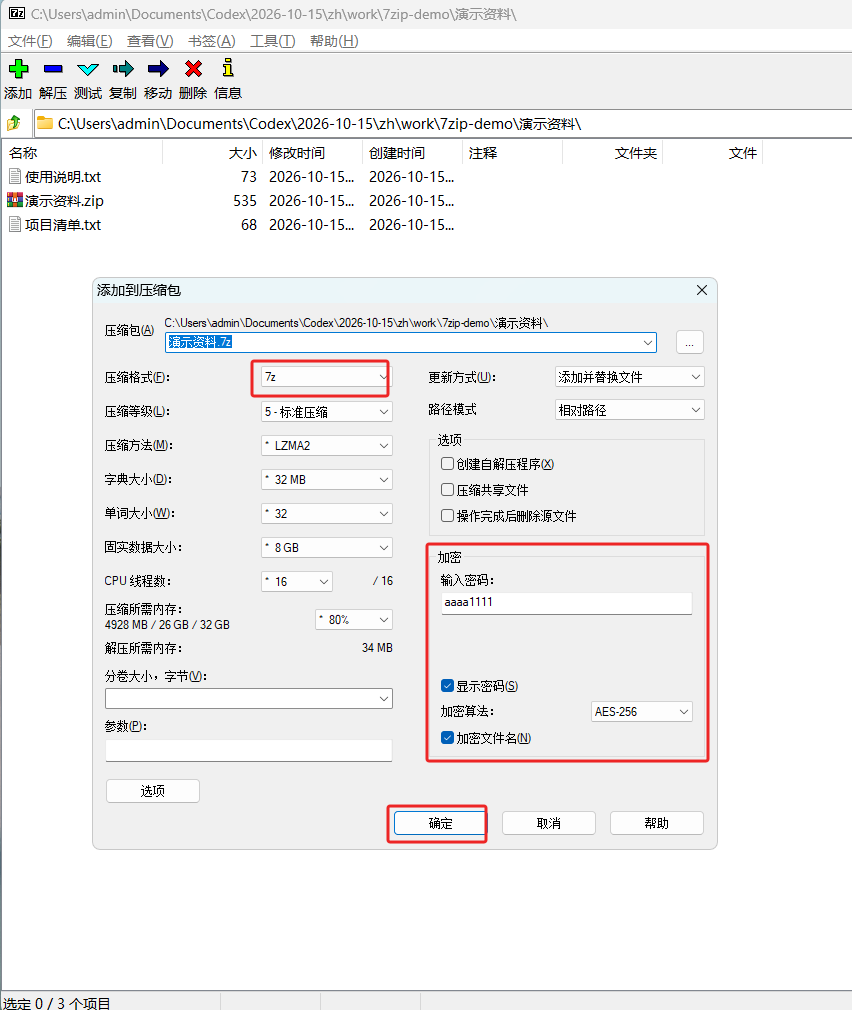This screenshot has height=1010, width=852.
Task: Open the 书签(A) menu
Action: (211, 41)
